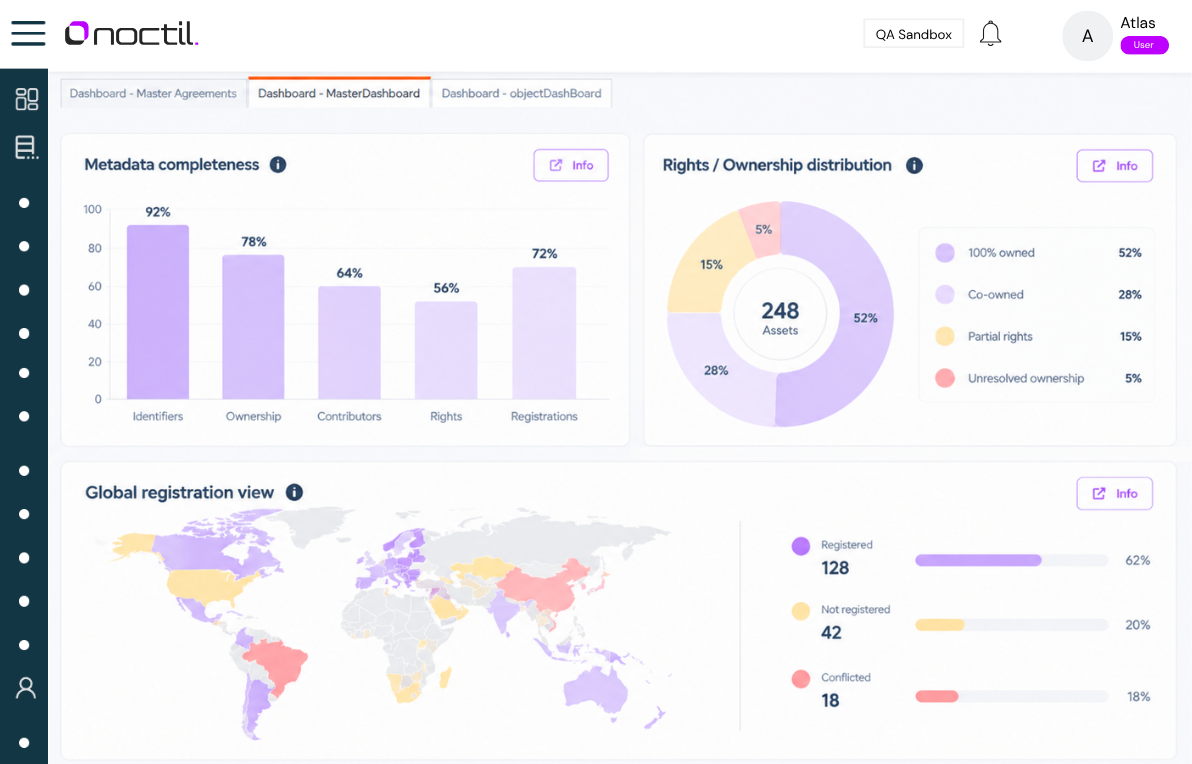Screen dimensions: 1192x764
Task: Click the Not registered count 42
Action: 831,632
